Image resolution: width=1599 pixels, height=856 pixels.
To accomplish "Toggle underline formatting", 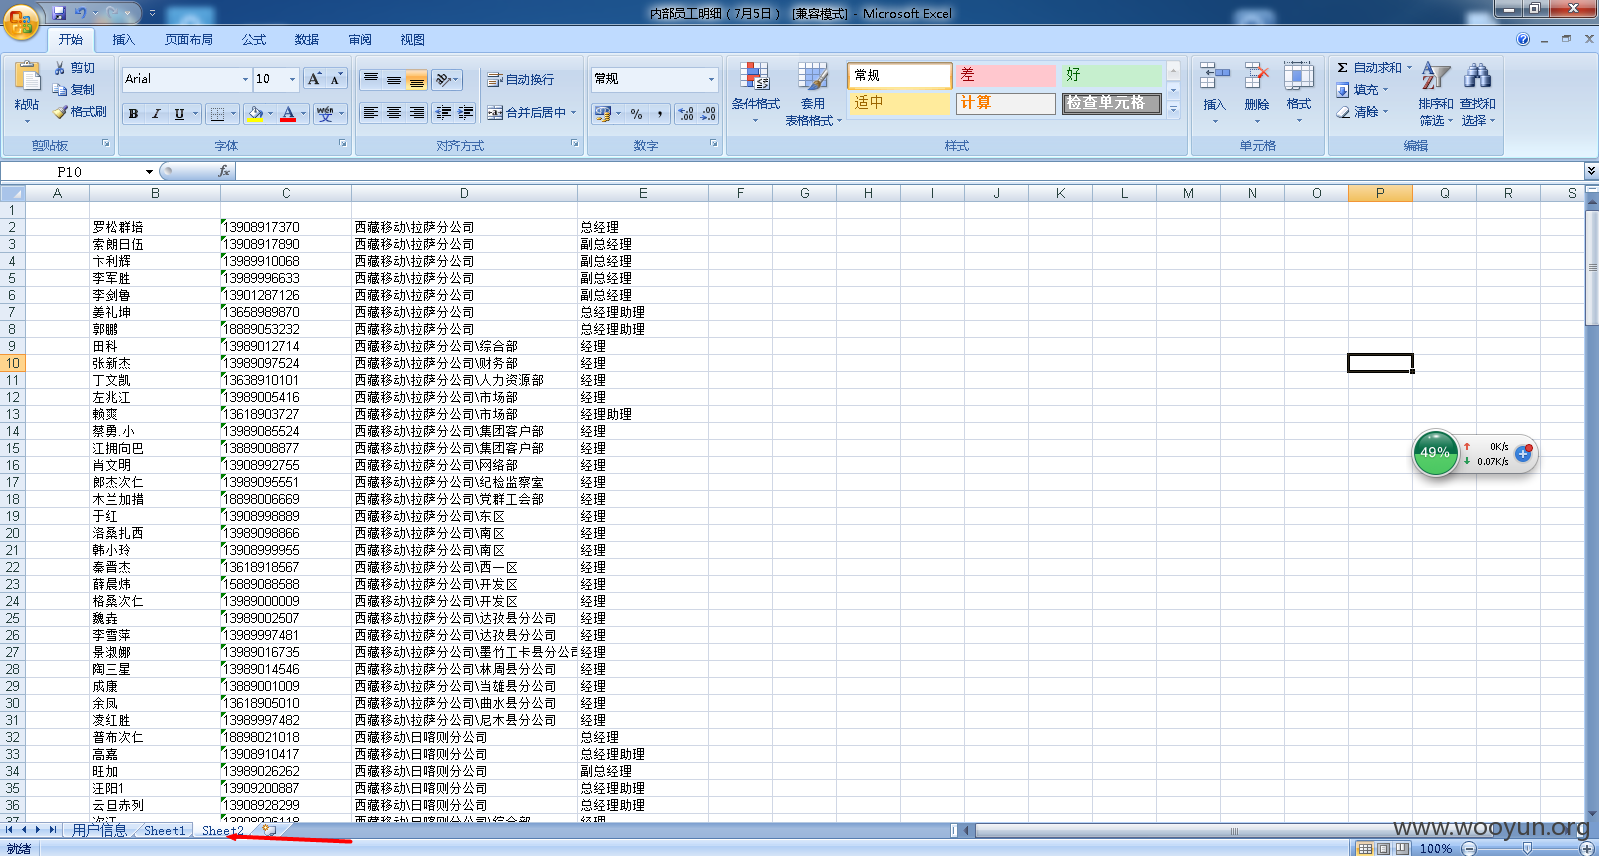I will 179,114.
